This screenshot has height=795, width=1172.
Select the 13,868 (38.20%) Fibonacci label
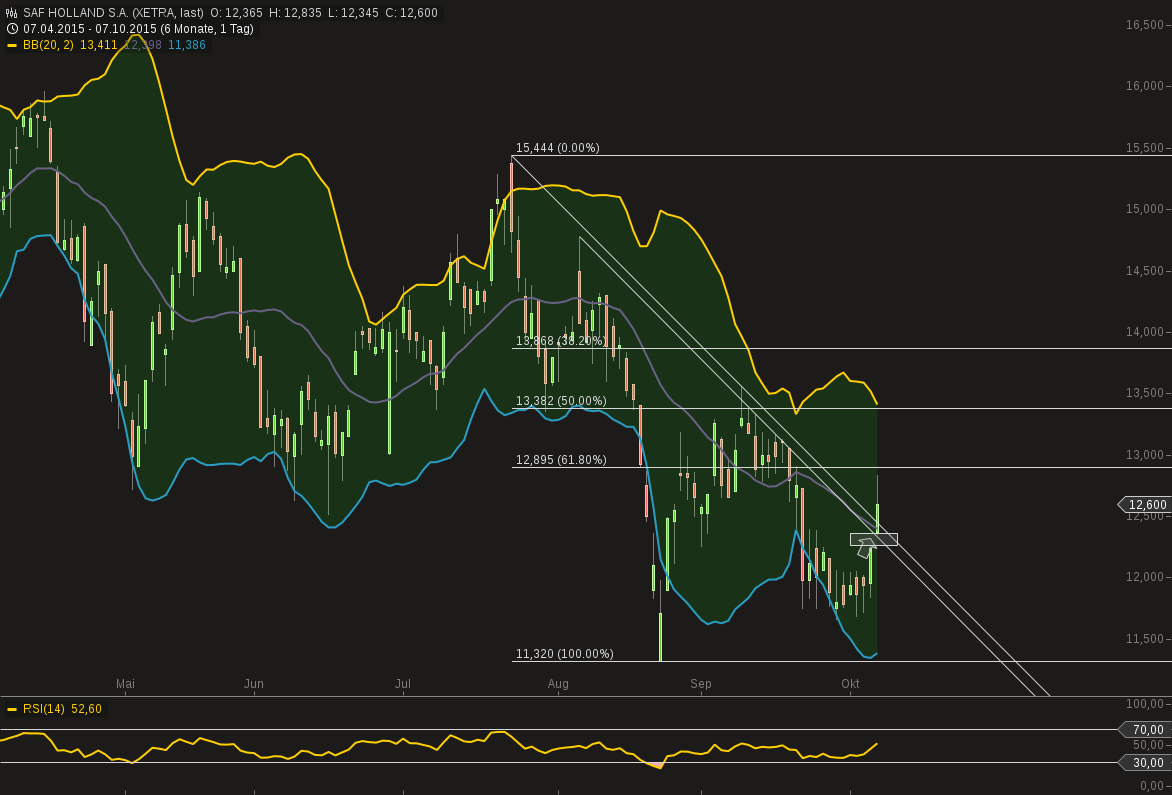(561, 341)
